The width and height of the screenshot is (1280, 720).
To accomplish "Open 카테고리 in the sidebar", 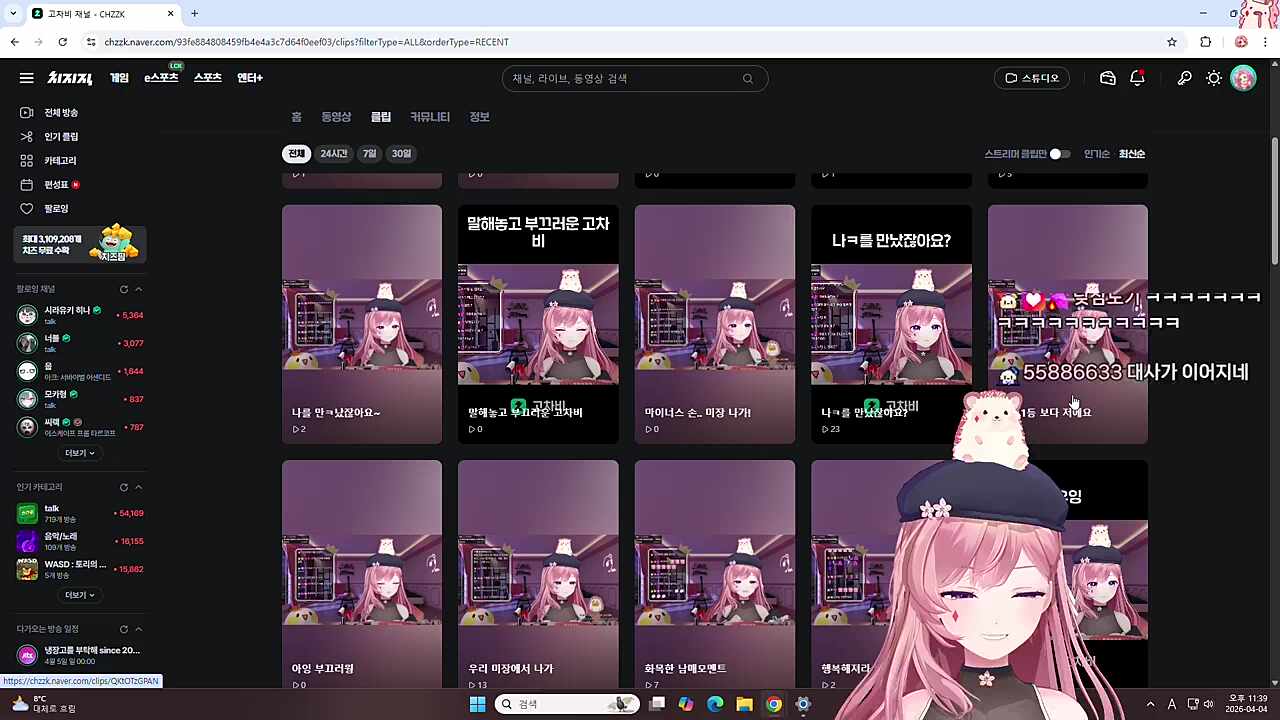I will (x=60, y=161).
